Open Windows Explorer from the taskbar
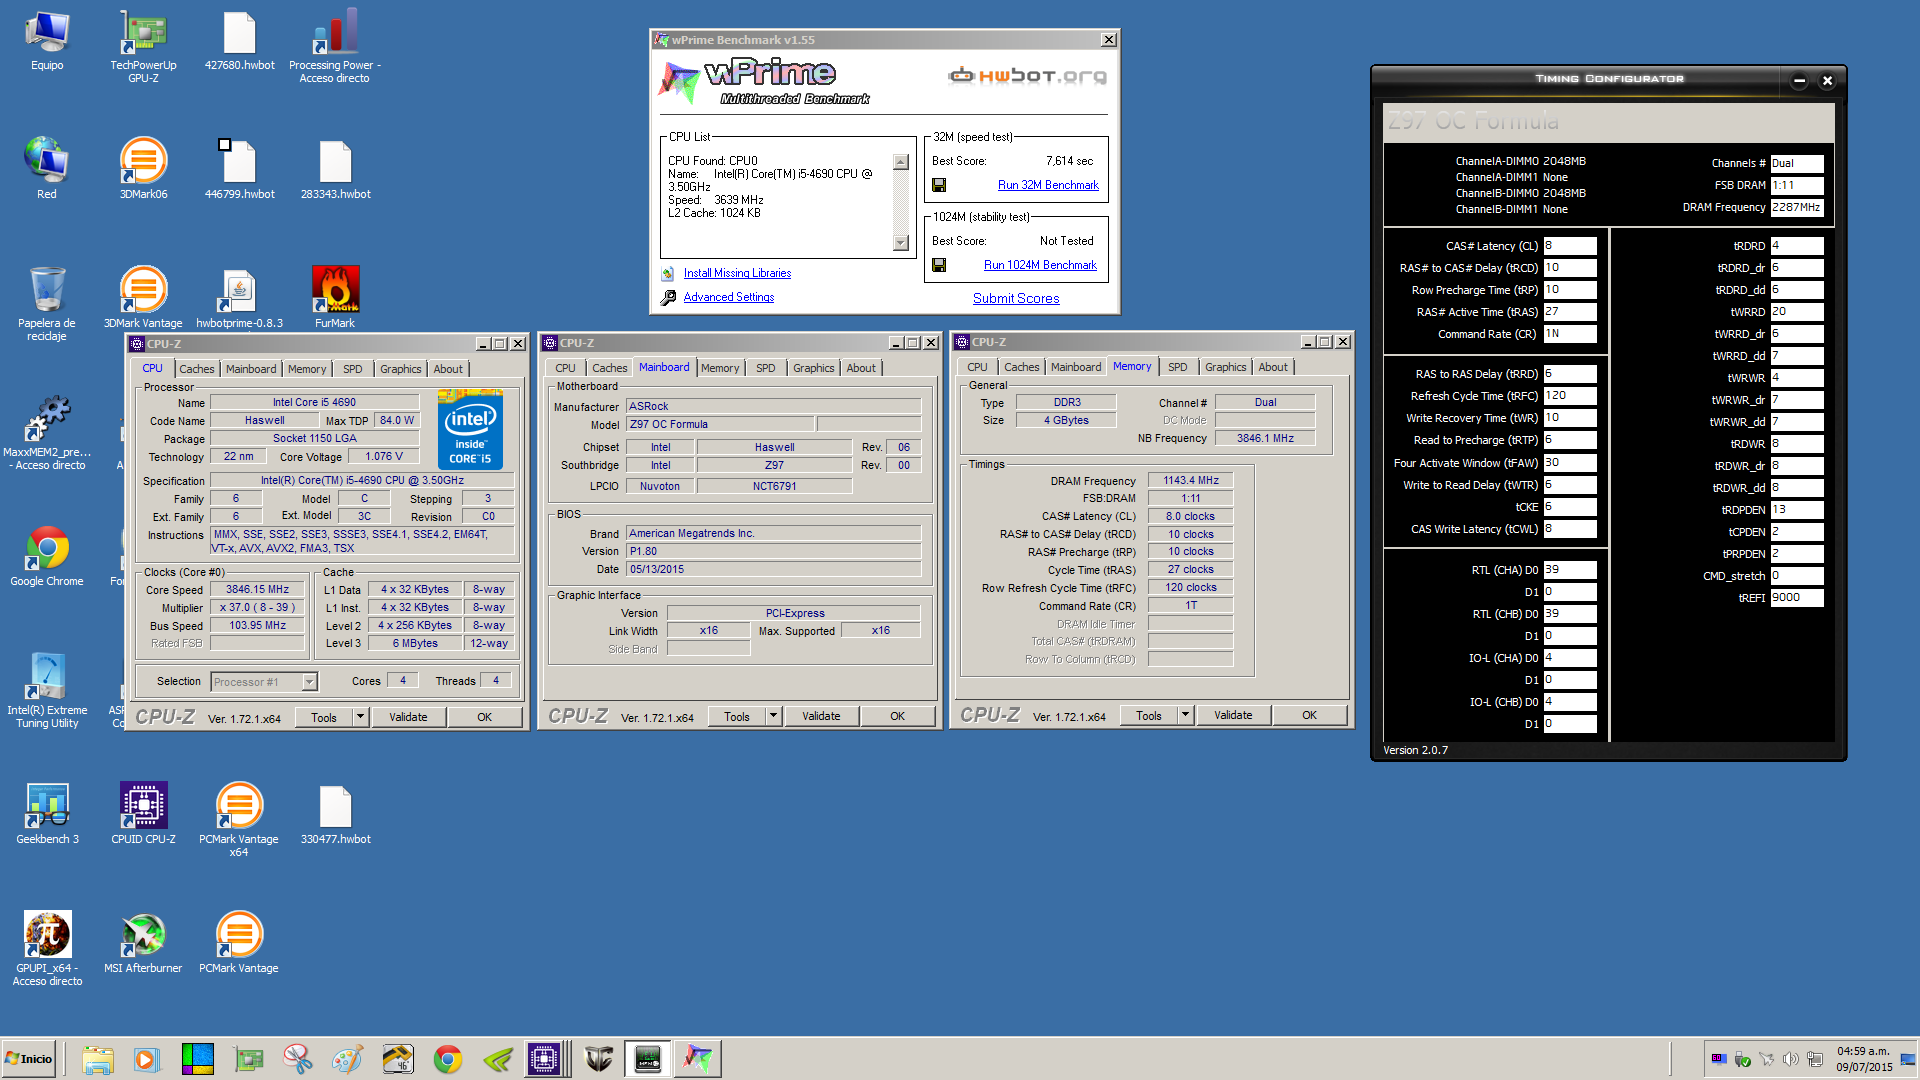 coord(97,1058)
